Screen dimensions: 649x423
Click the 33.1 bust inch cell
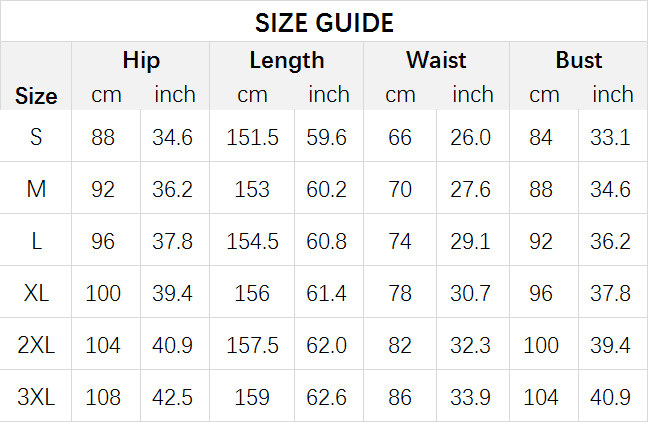tap(610, 137)
